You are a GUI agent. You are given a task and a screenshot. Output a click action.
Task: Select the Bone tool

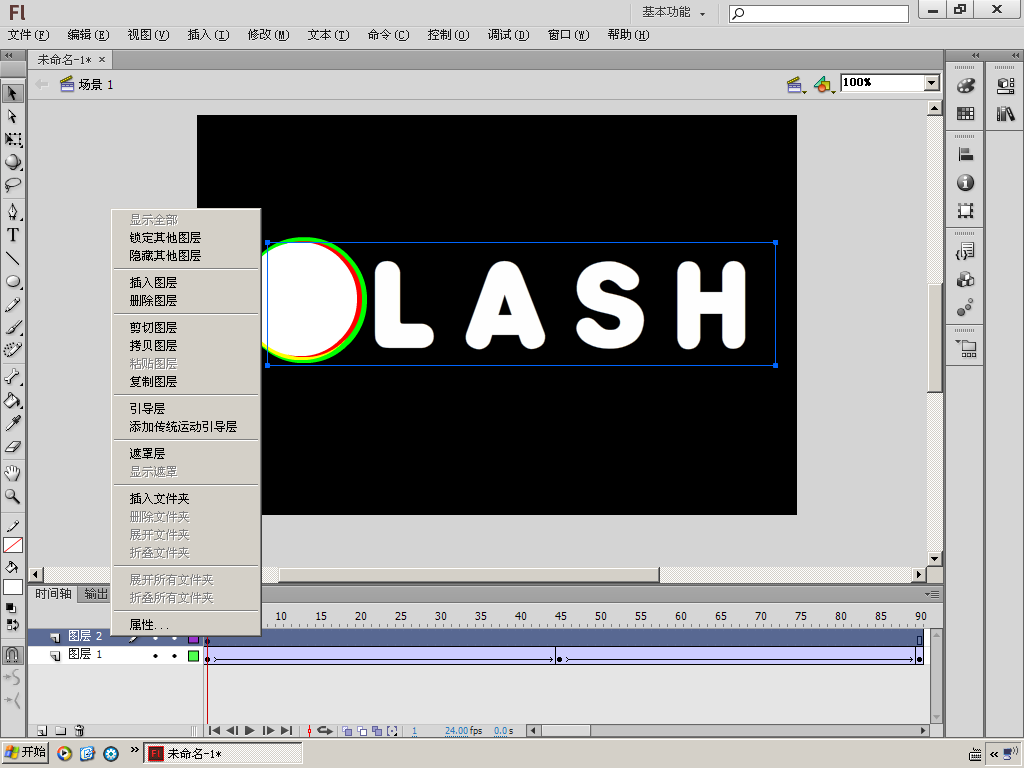pyautogui.click(x=12, y=377)
